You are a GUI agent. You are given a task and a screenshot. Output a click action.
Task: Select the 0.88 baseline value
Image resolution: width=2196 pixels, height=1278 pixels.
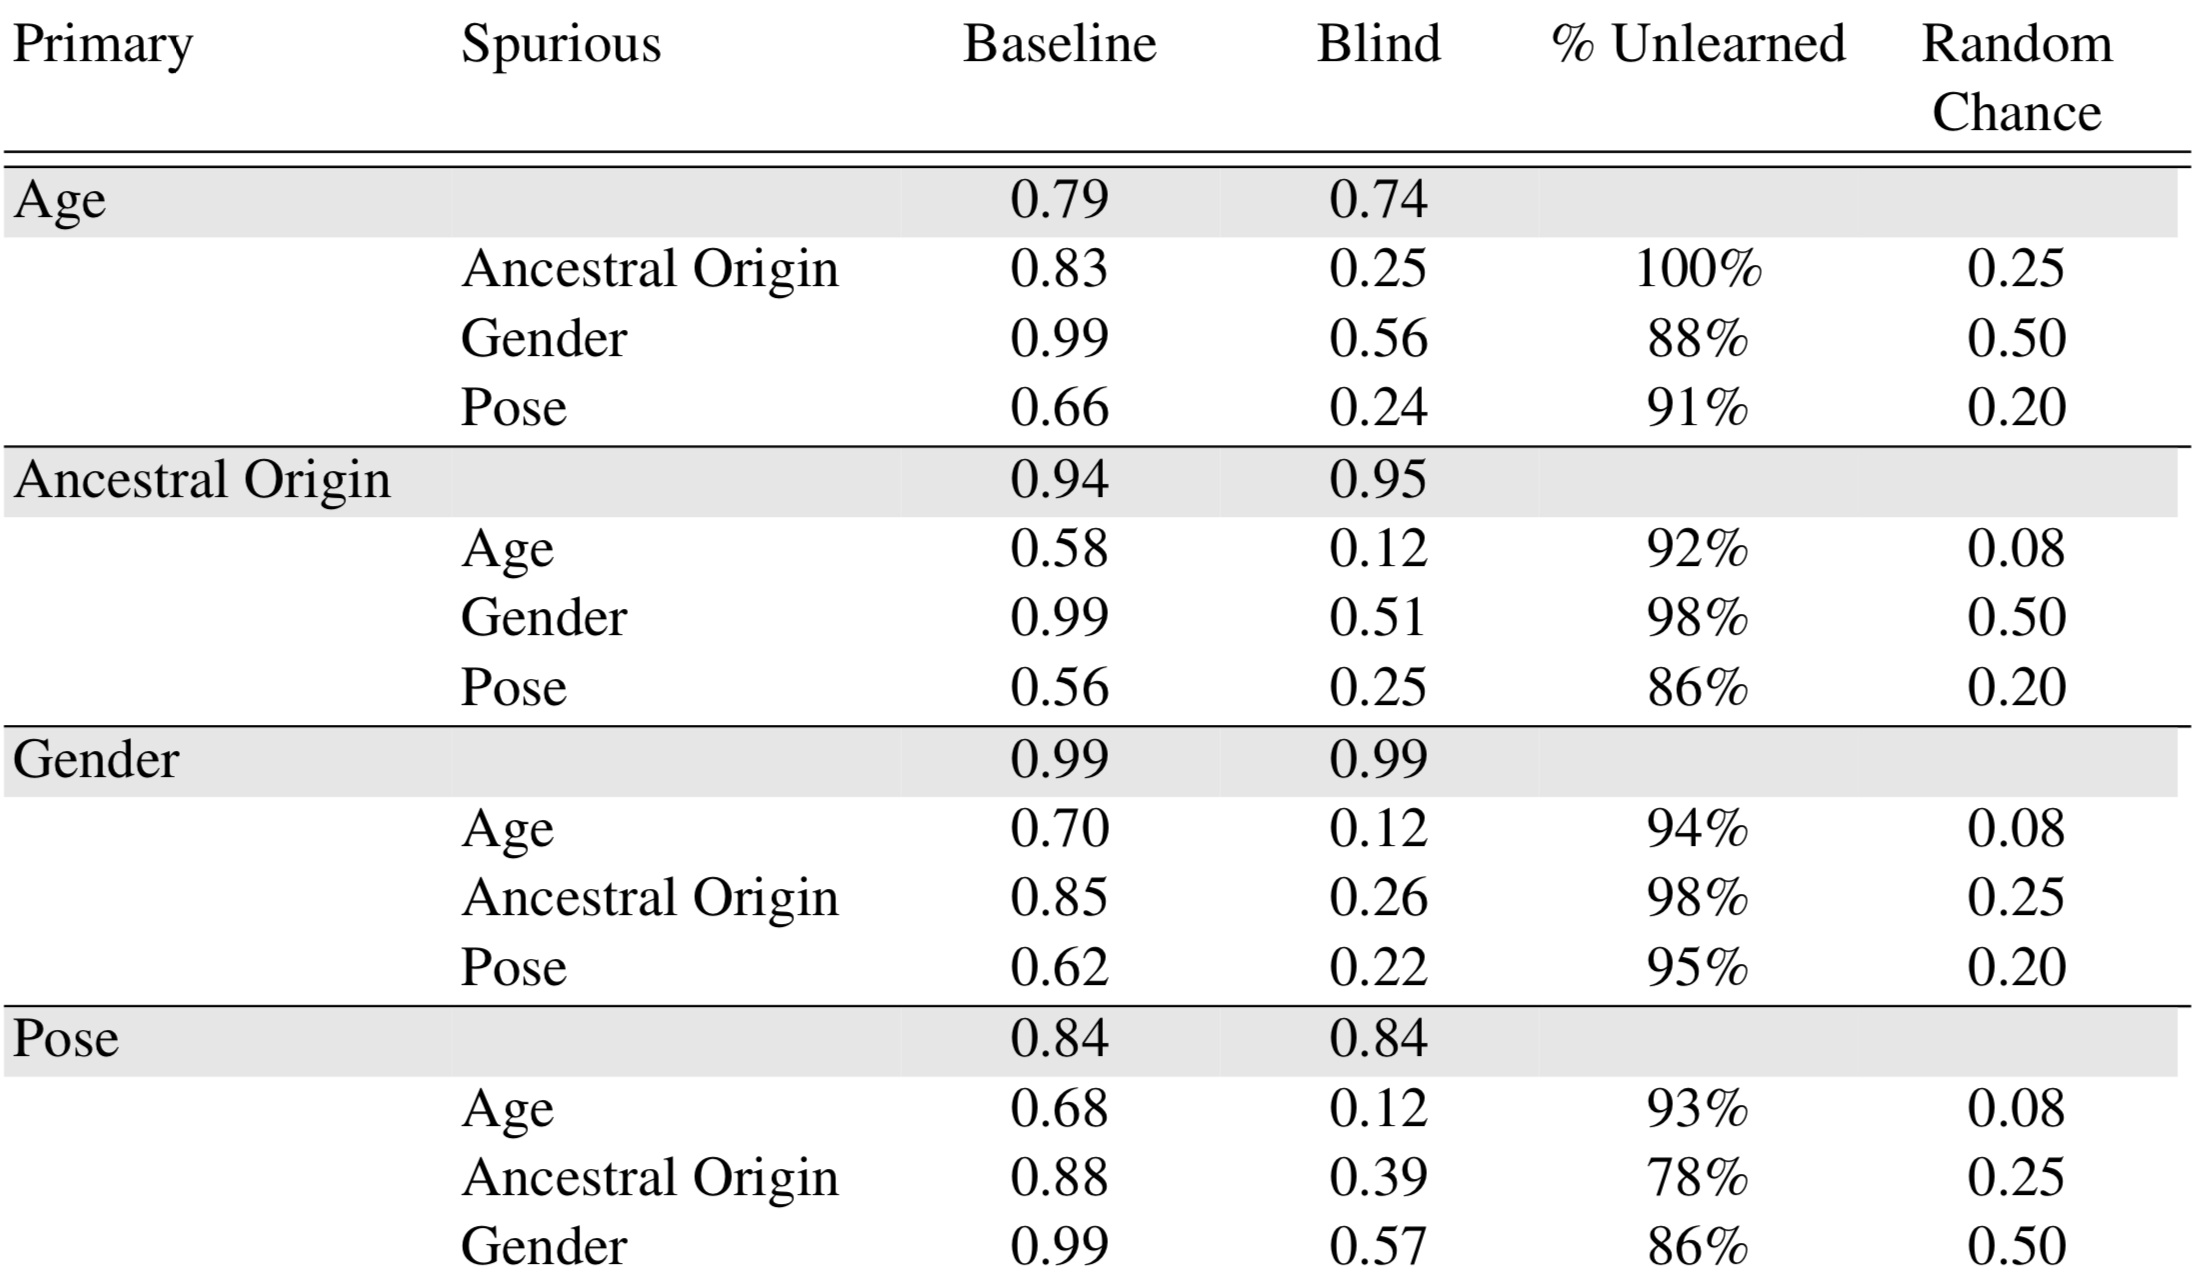1059,1177
